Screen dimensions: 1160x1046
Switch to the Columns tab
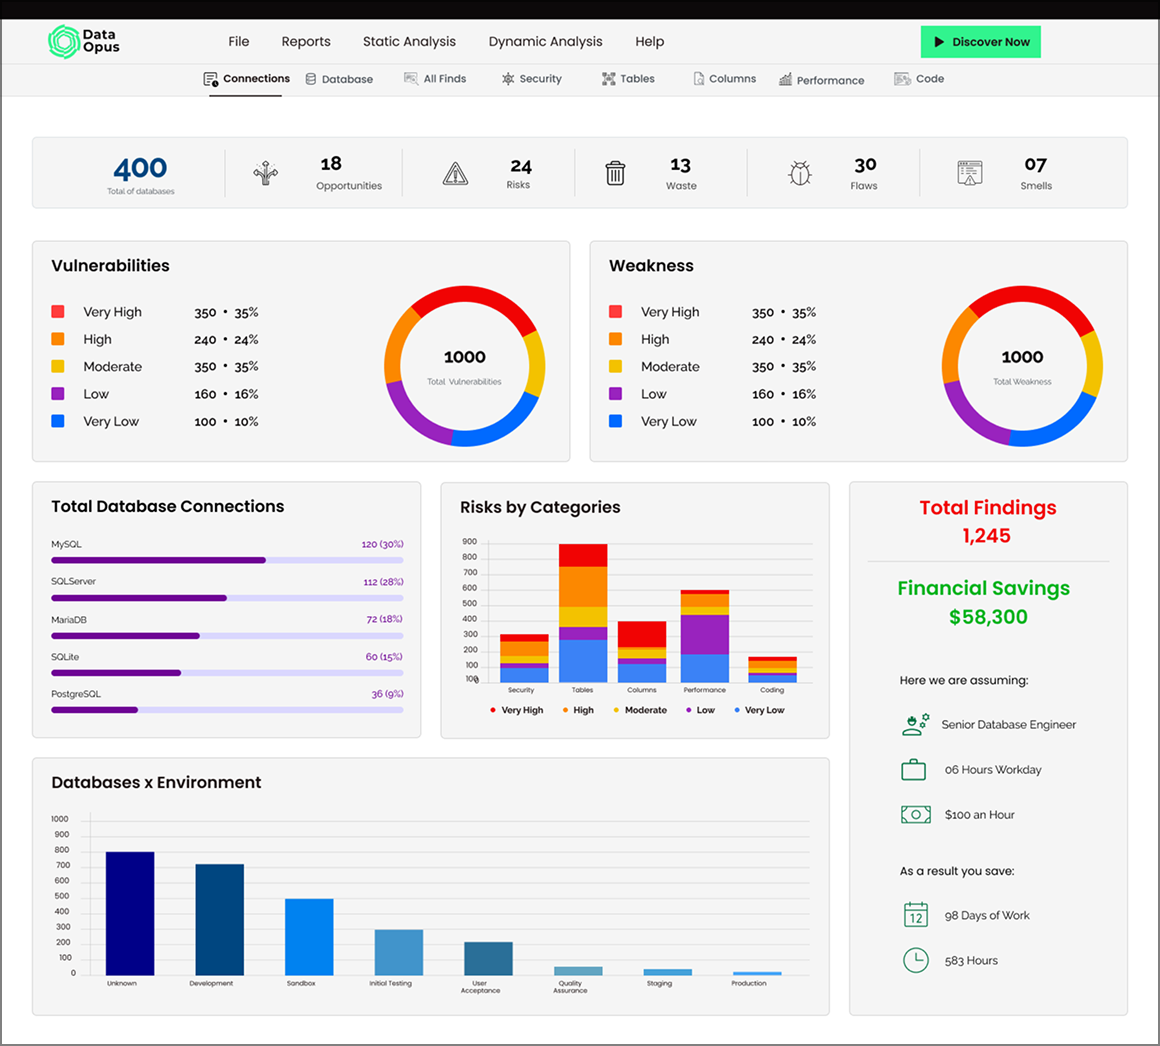[725, 79]
